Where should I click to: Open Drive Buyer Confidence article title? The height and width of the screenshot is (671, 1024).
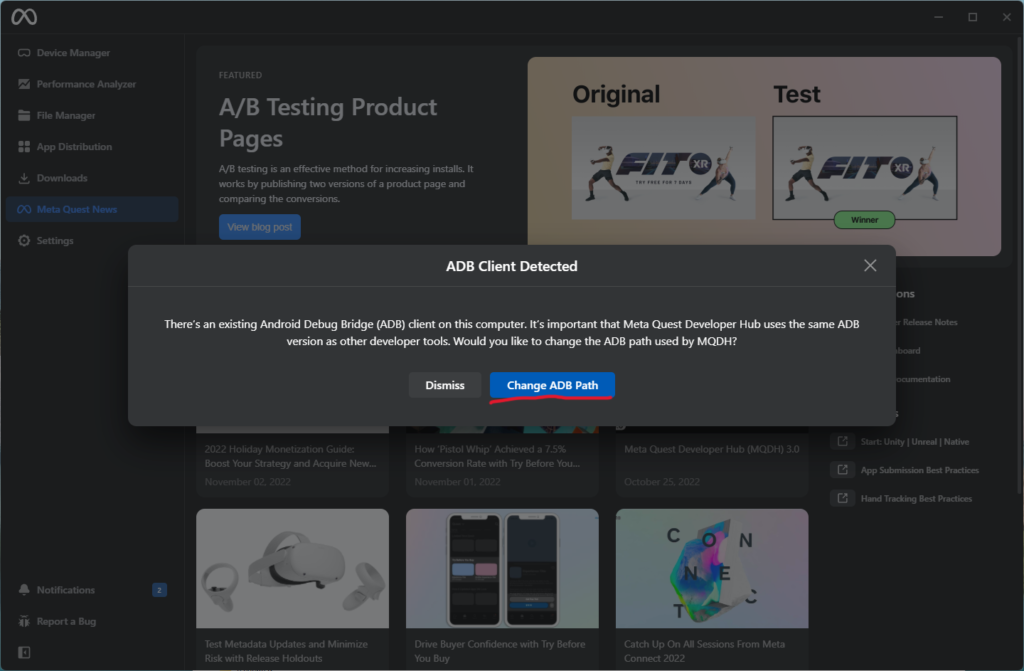point(500,651)
